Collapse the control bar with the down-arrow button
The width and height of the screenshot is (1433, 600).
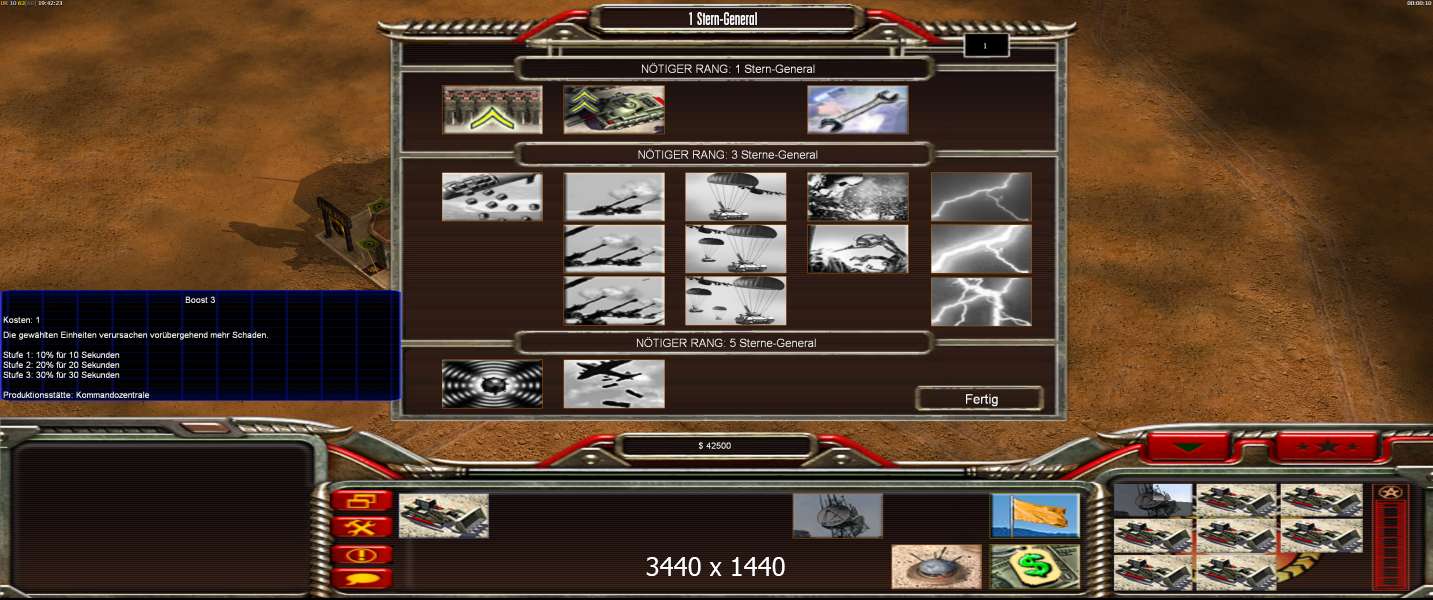1189,447
